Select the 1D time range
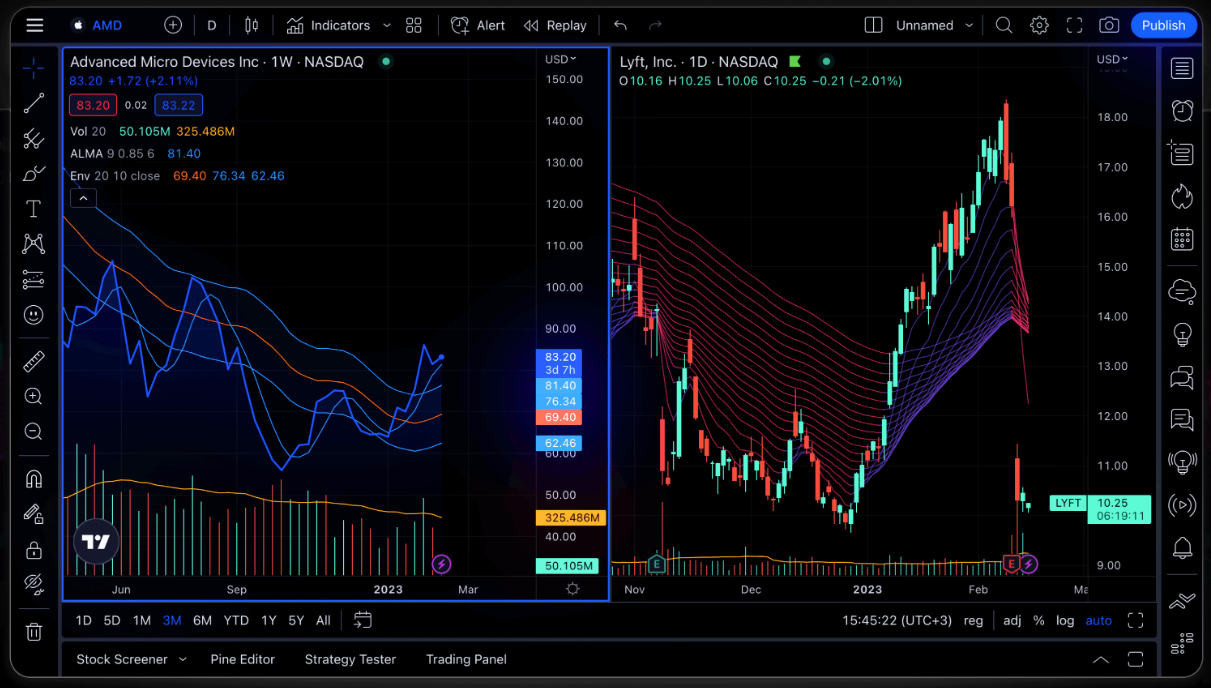1211x688 pixels. tap(84, 620)
